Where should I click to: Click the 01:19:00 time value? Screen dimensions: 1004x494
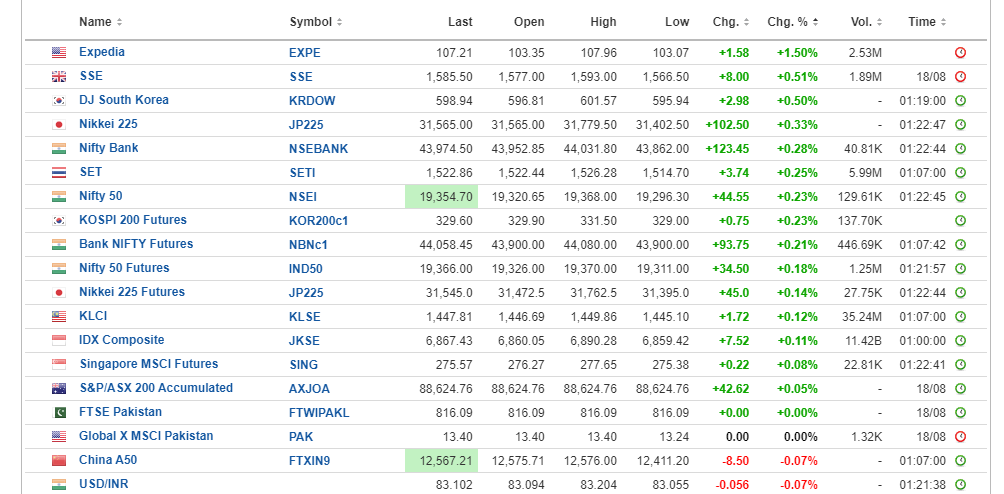click(x=922, y=101)
